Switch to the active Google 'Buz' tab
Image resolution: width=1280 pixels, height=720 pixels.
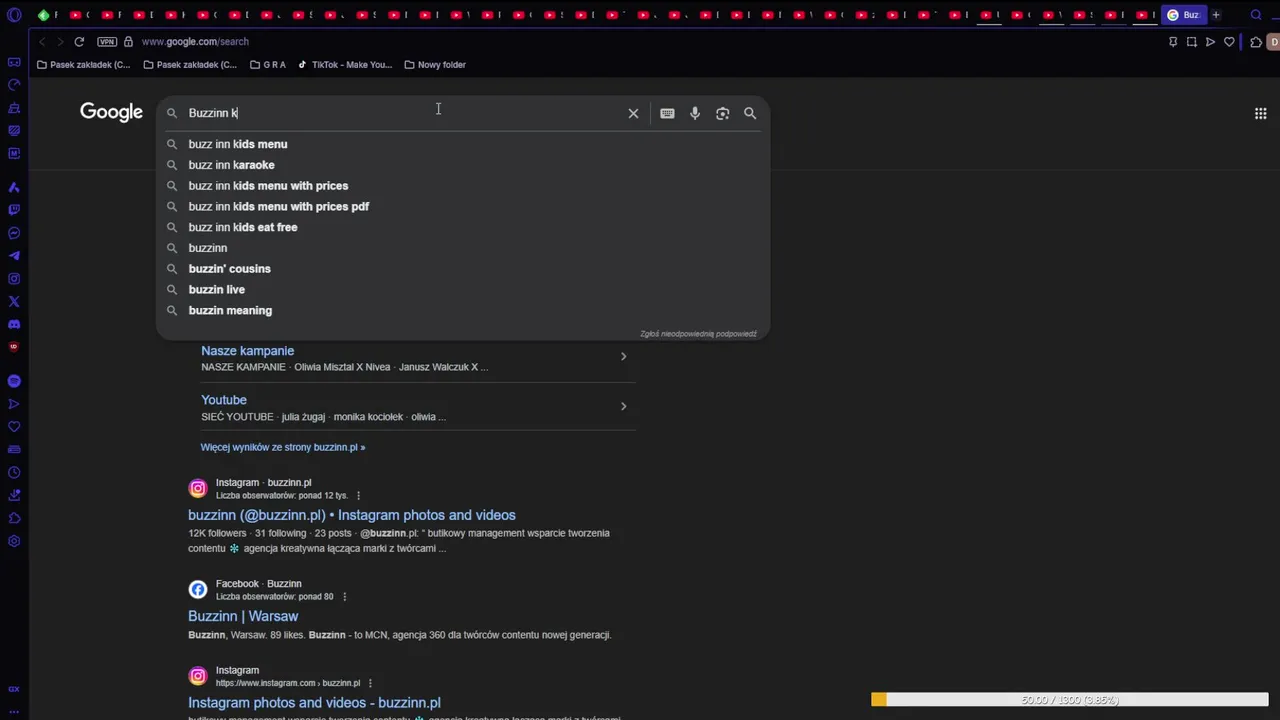click(x=1184, y=15)
